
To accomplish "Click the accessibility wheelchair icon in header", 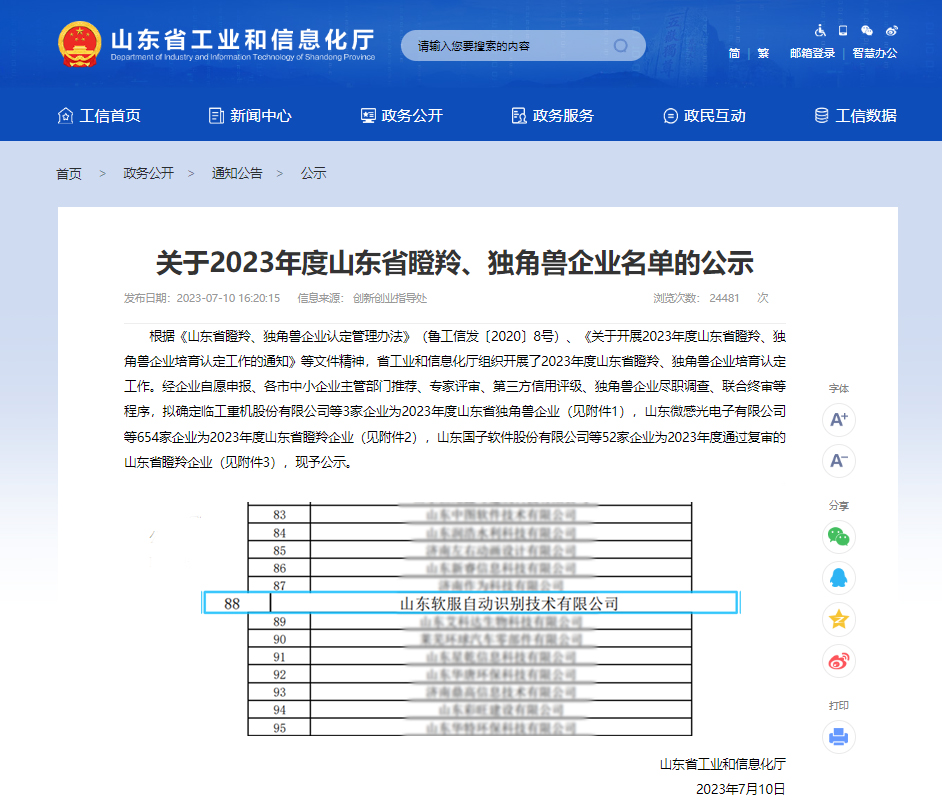I will pyautogui.click(x=820, y=30).
